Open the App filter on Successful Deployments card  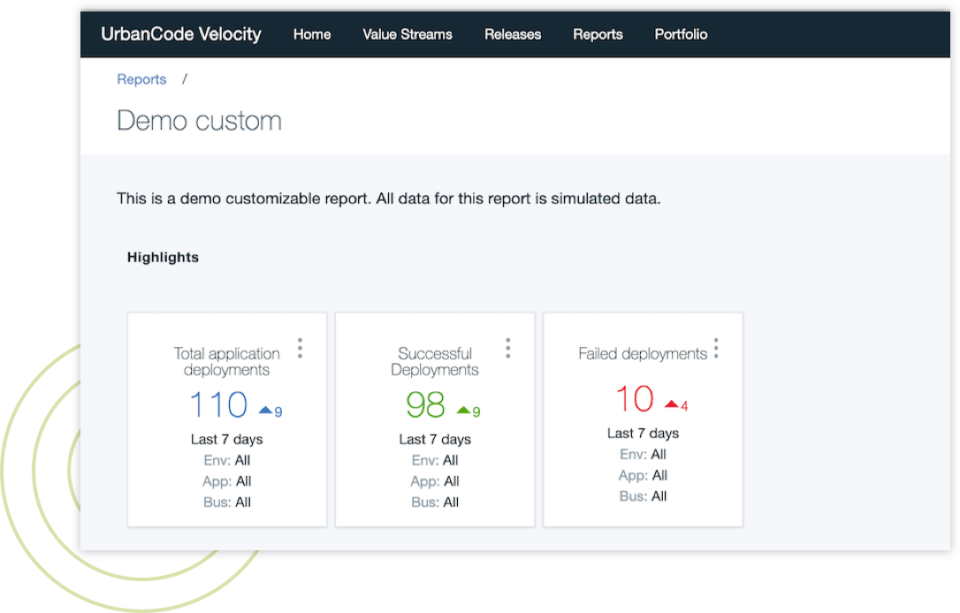click(x=434, y=481)
